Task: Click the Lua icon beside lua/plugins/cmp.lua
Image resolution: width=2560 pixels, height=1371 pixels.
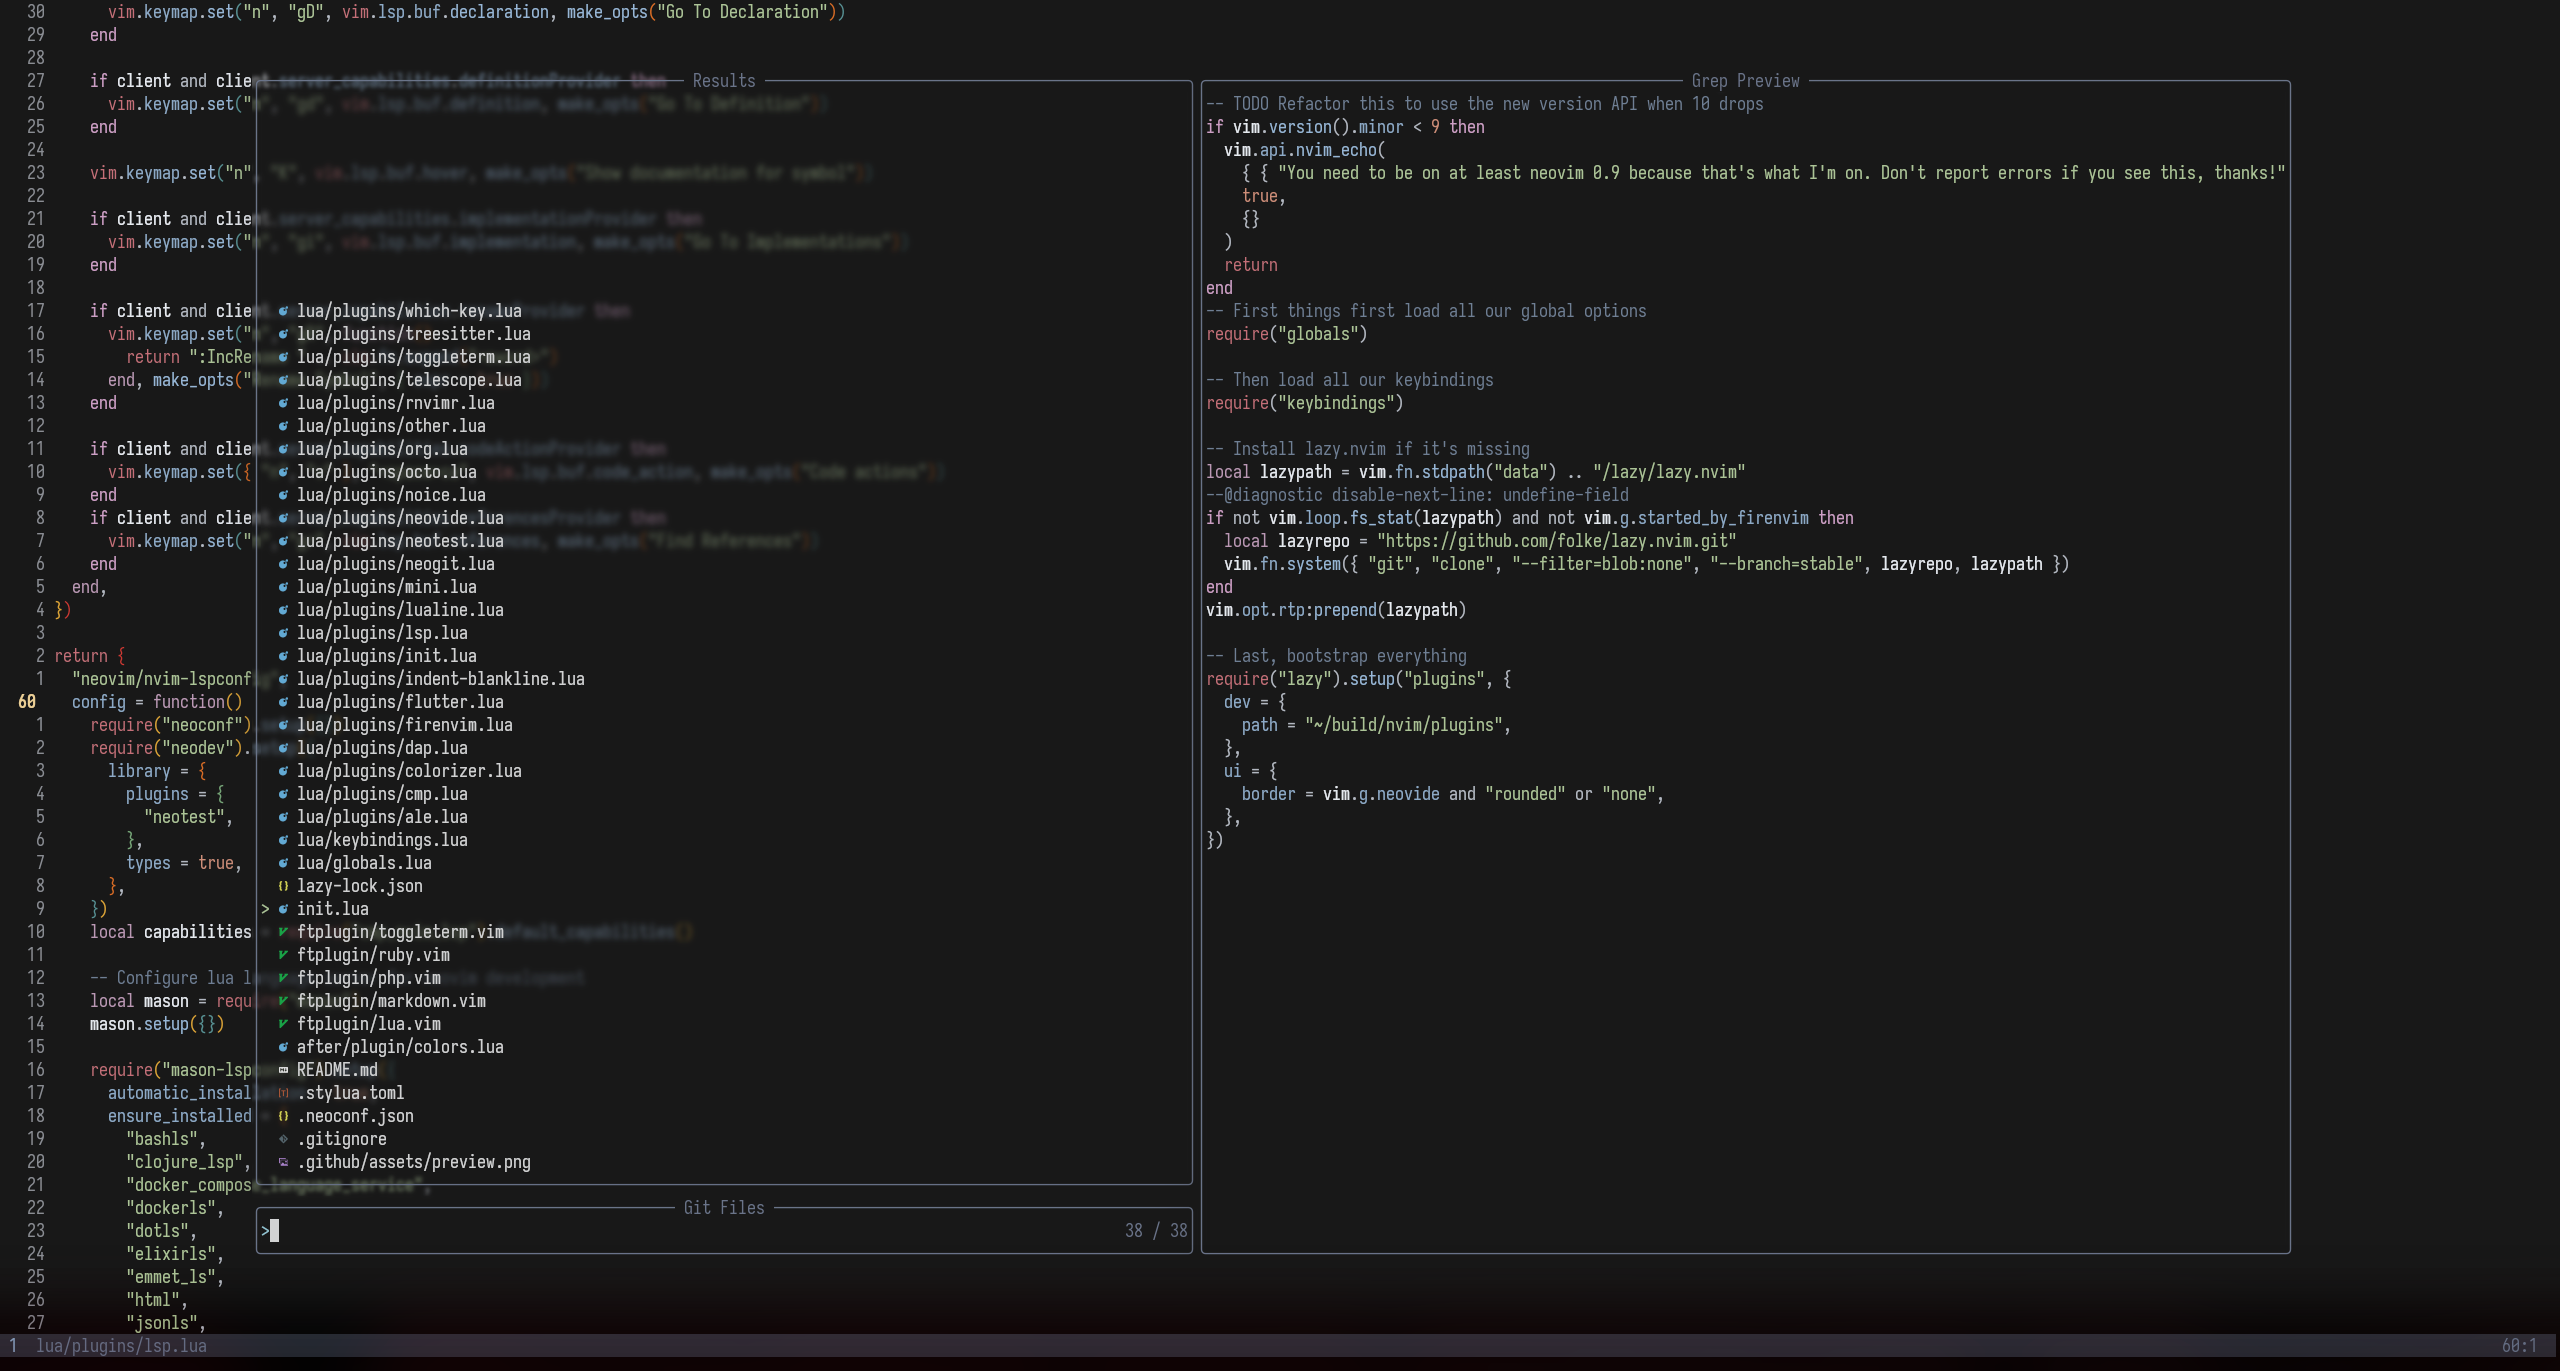Action: (x=283, y=794)
